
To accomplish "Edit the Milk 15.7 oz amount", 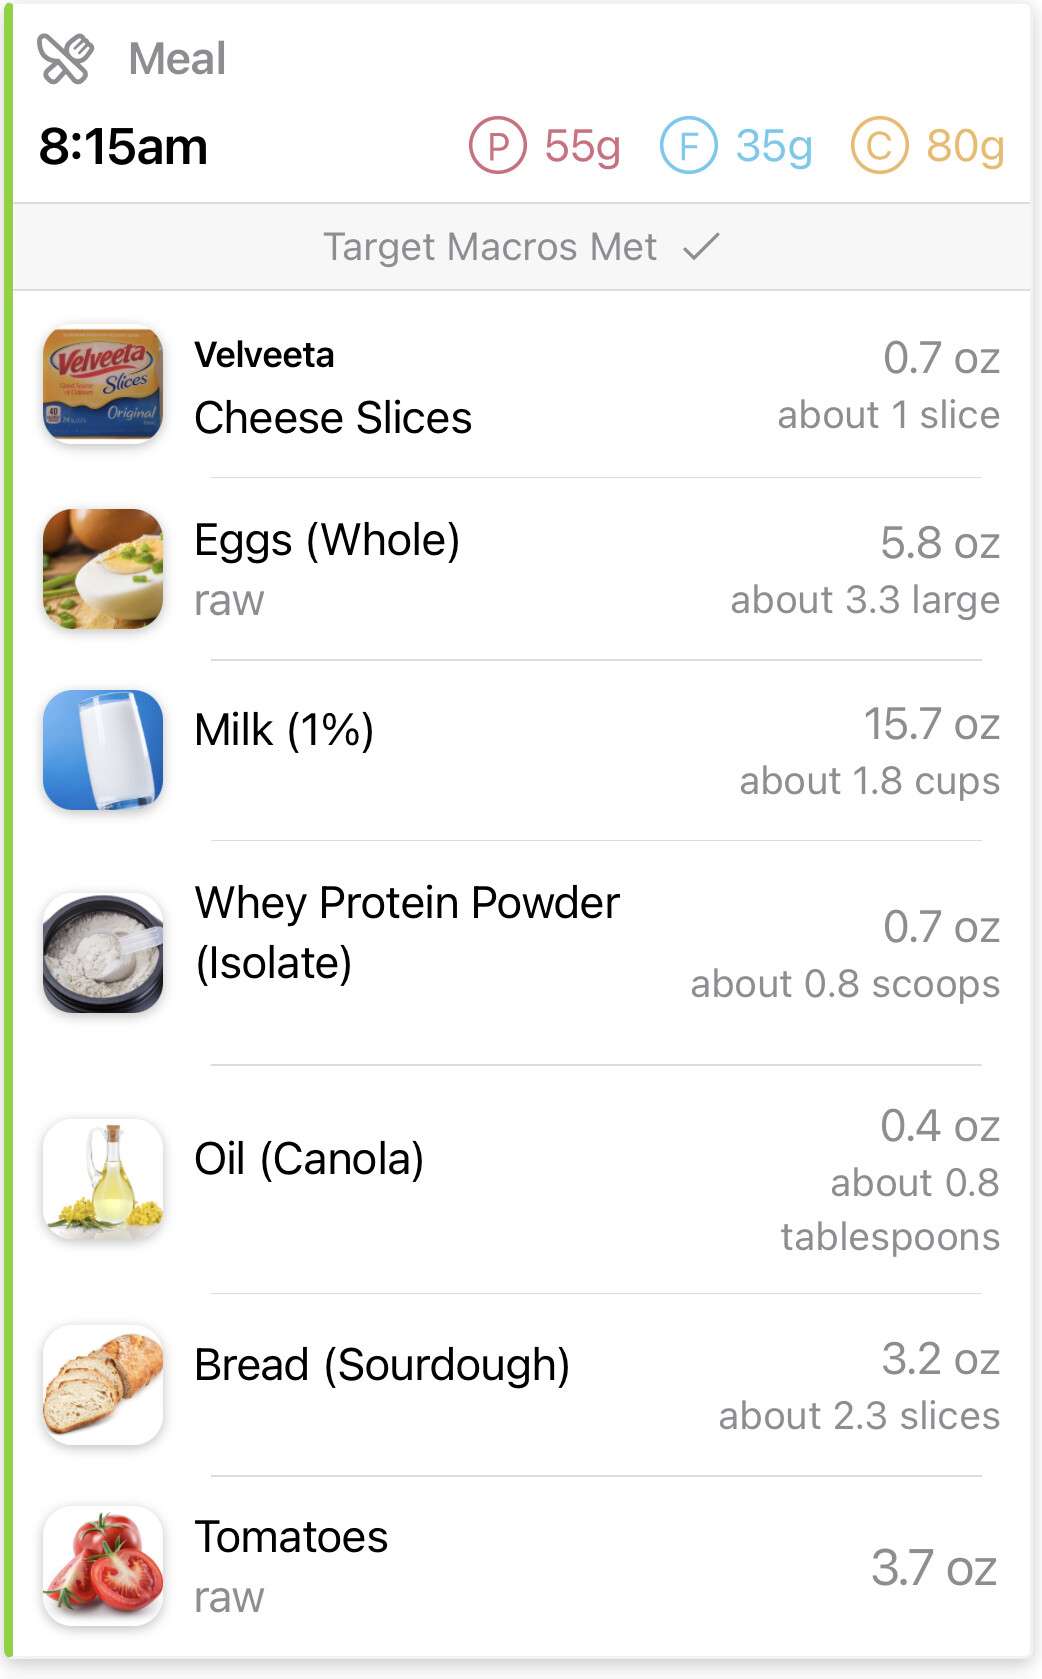I will 931,724.
